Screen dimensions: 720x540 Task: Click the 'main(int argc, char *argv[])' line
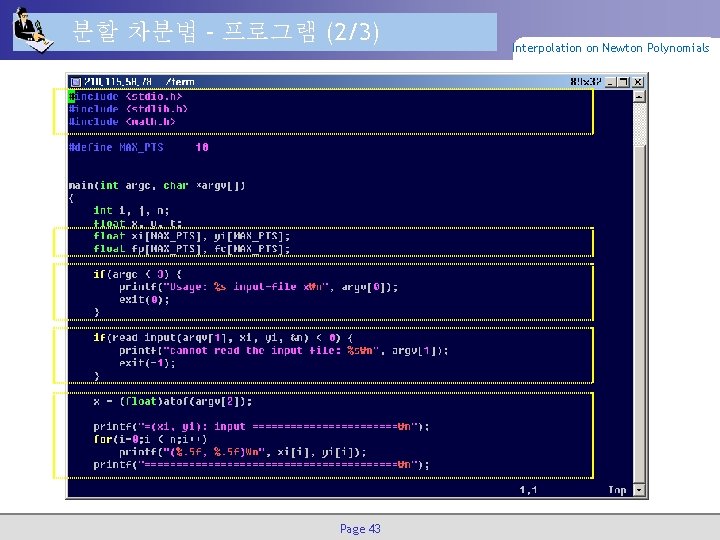click(157, 186)
